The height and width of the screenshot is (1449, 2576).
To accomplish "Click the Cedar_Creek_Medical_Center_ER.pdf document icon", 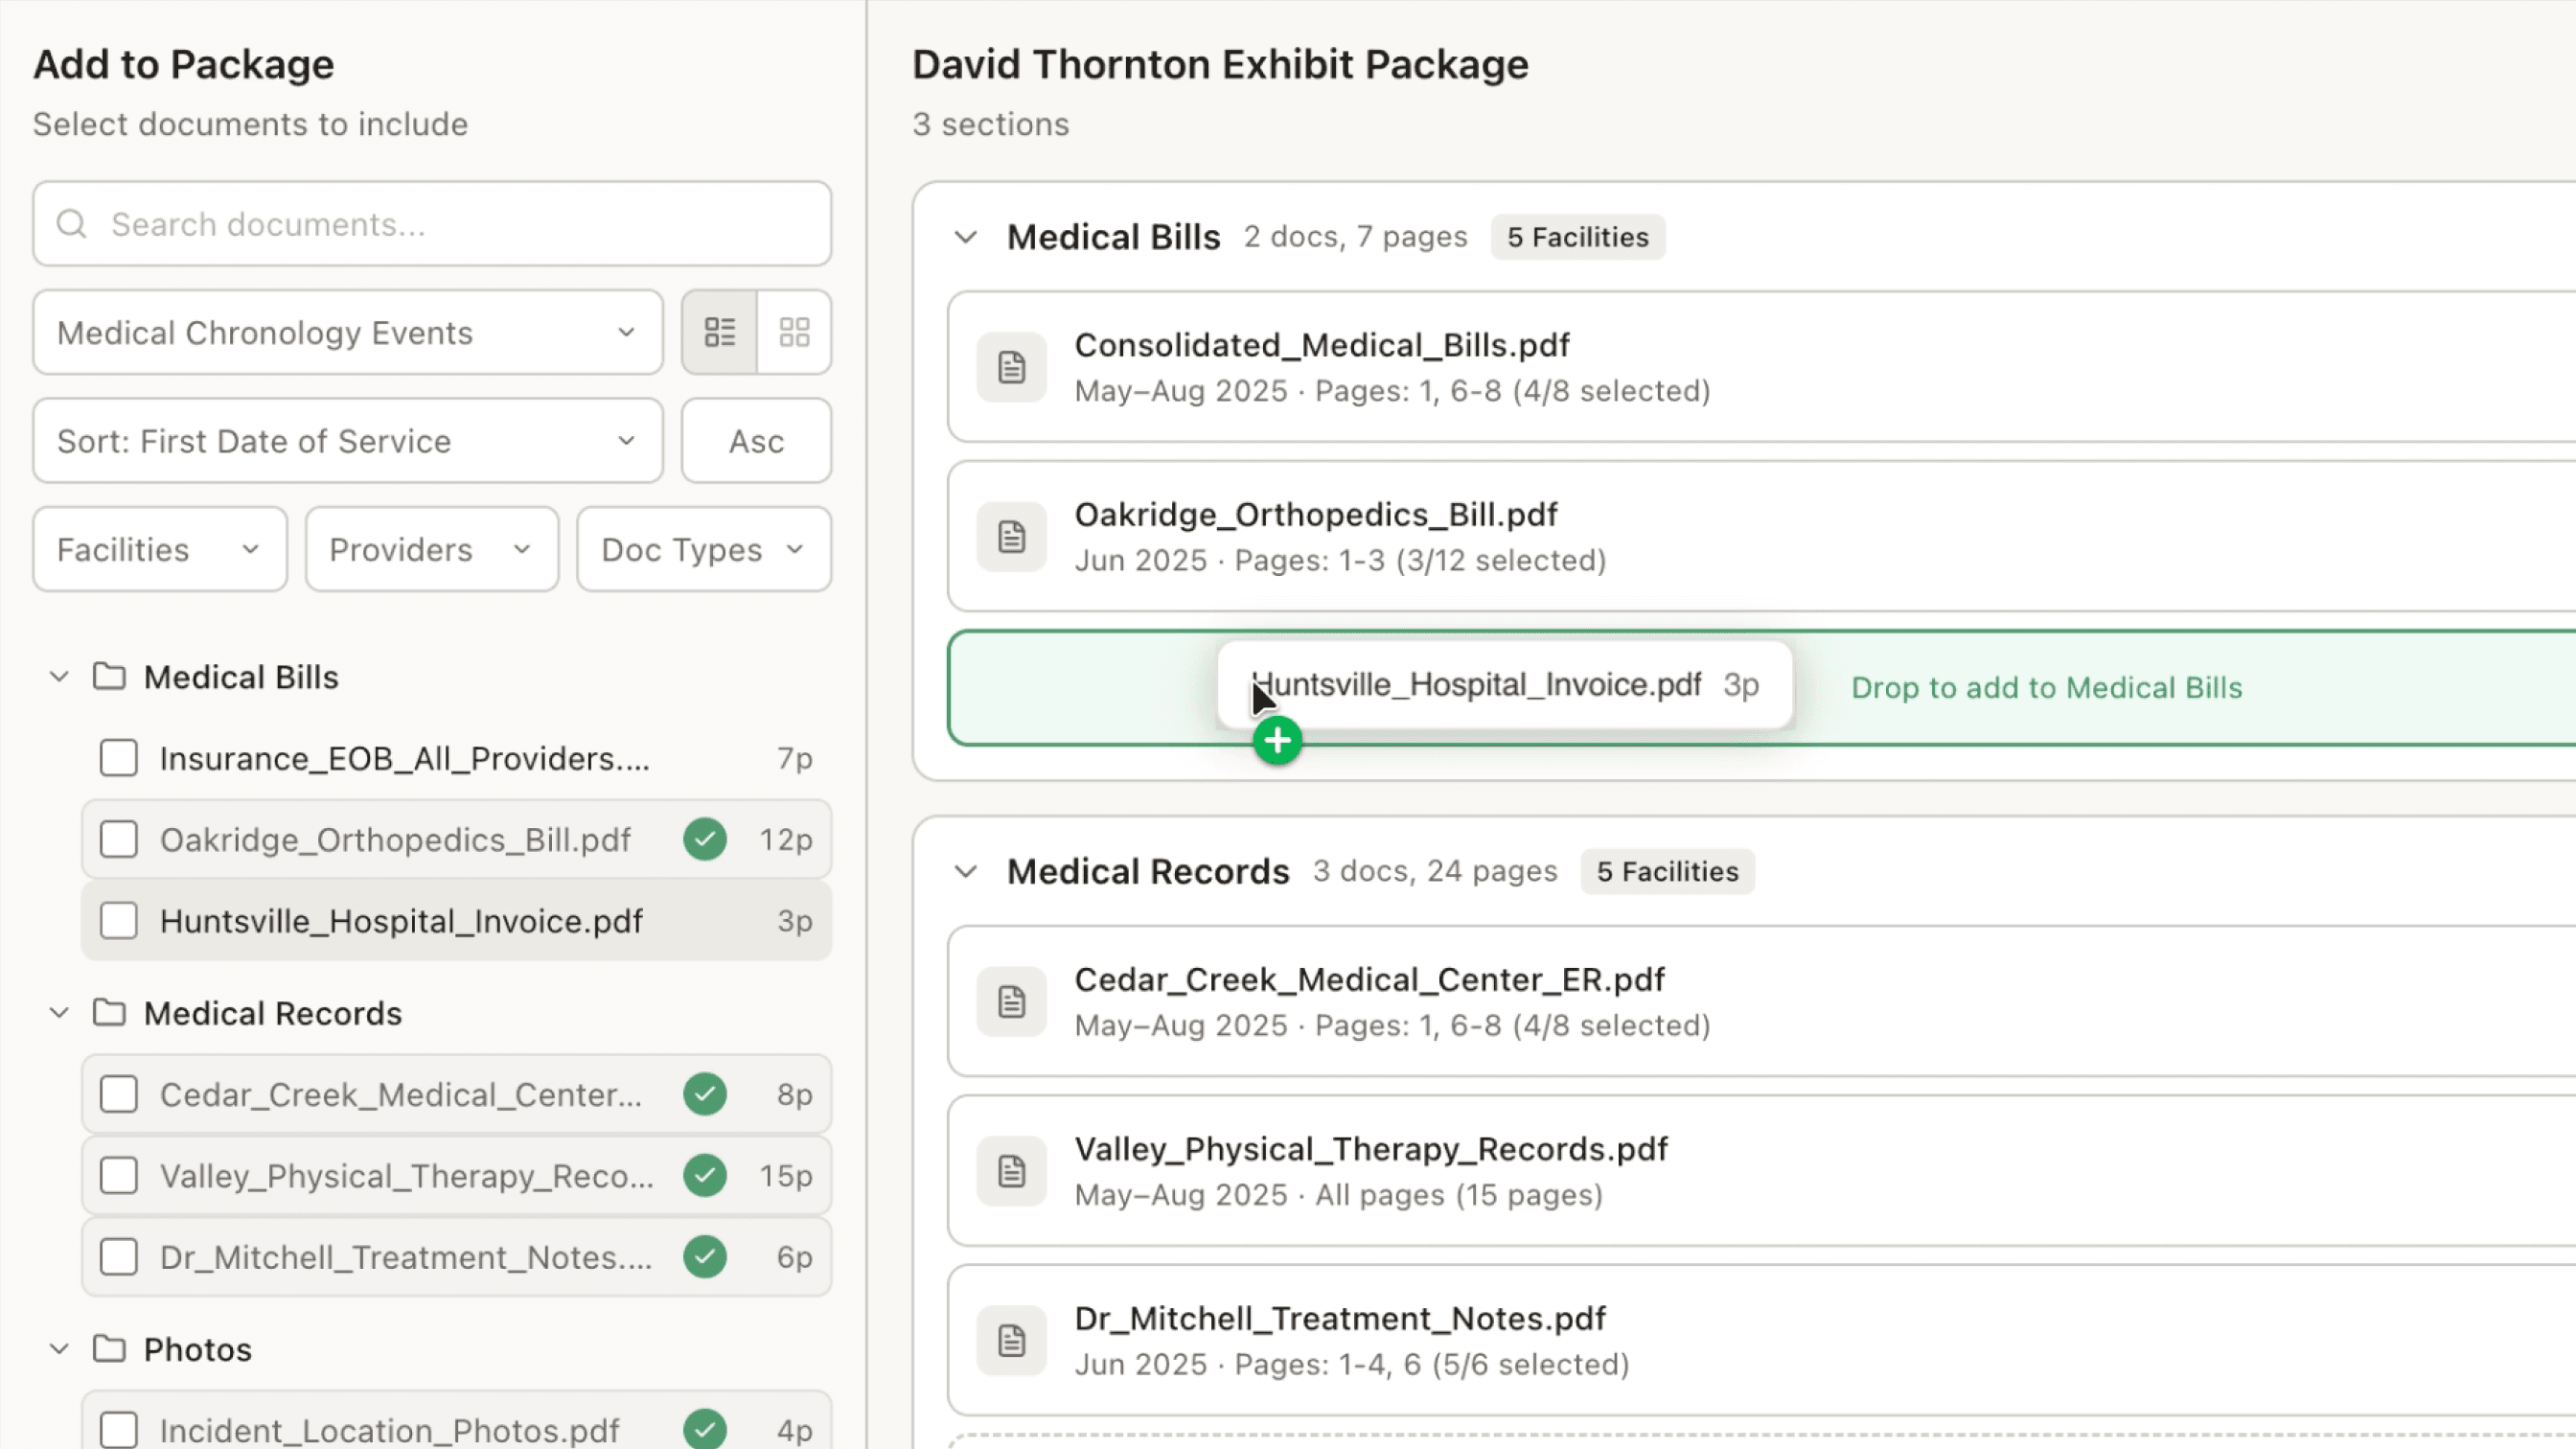I will point(1011,1001).
